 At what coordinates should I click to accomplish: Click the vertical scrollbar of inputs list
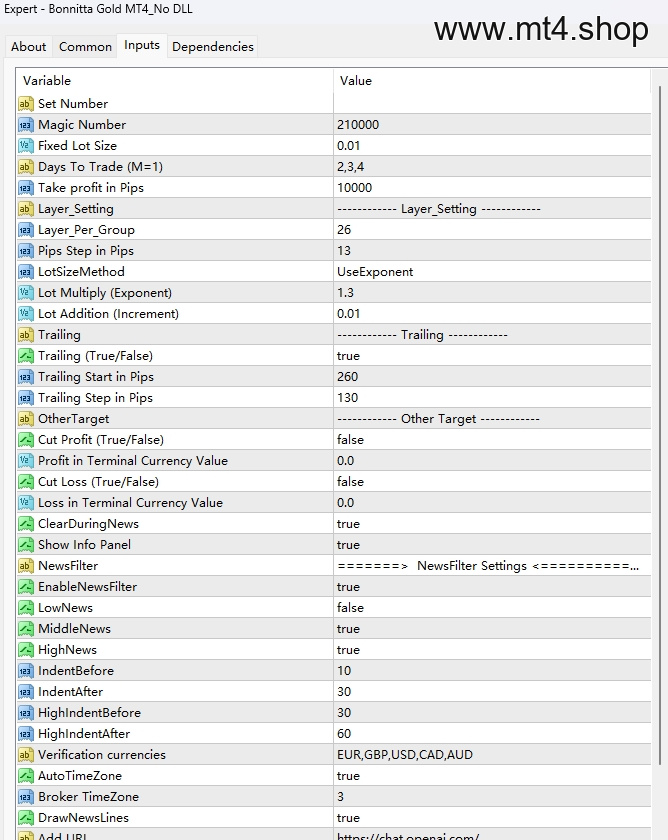[x=659, y=423]
